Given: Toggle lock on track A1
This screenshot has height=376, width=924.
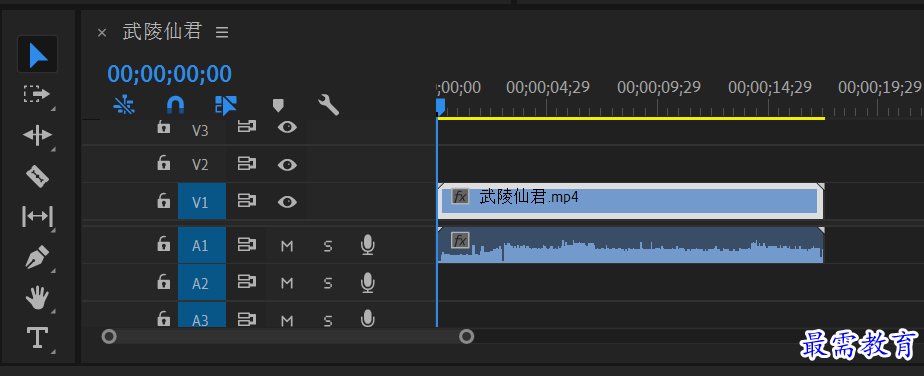Looking at the screenshot, I should pyautogui.click(x=163, y=245).
